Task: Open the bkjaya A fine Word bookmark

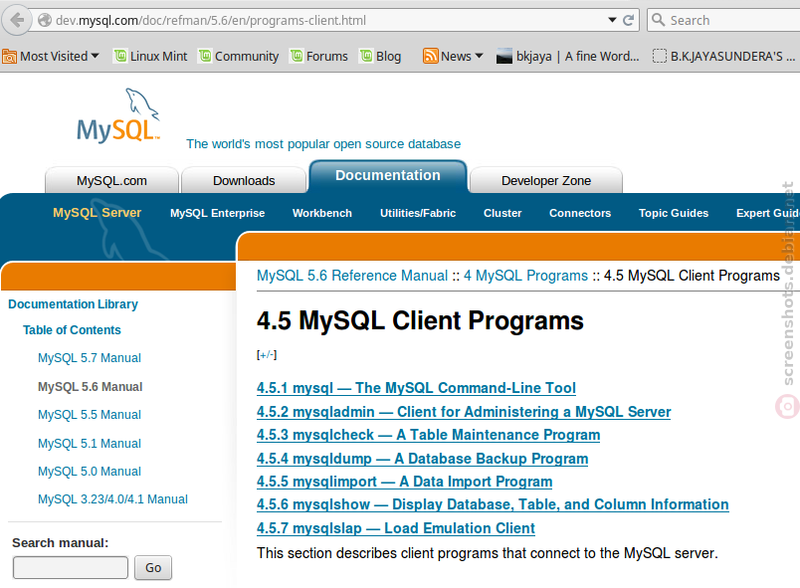Action: point(568,56)
